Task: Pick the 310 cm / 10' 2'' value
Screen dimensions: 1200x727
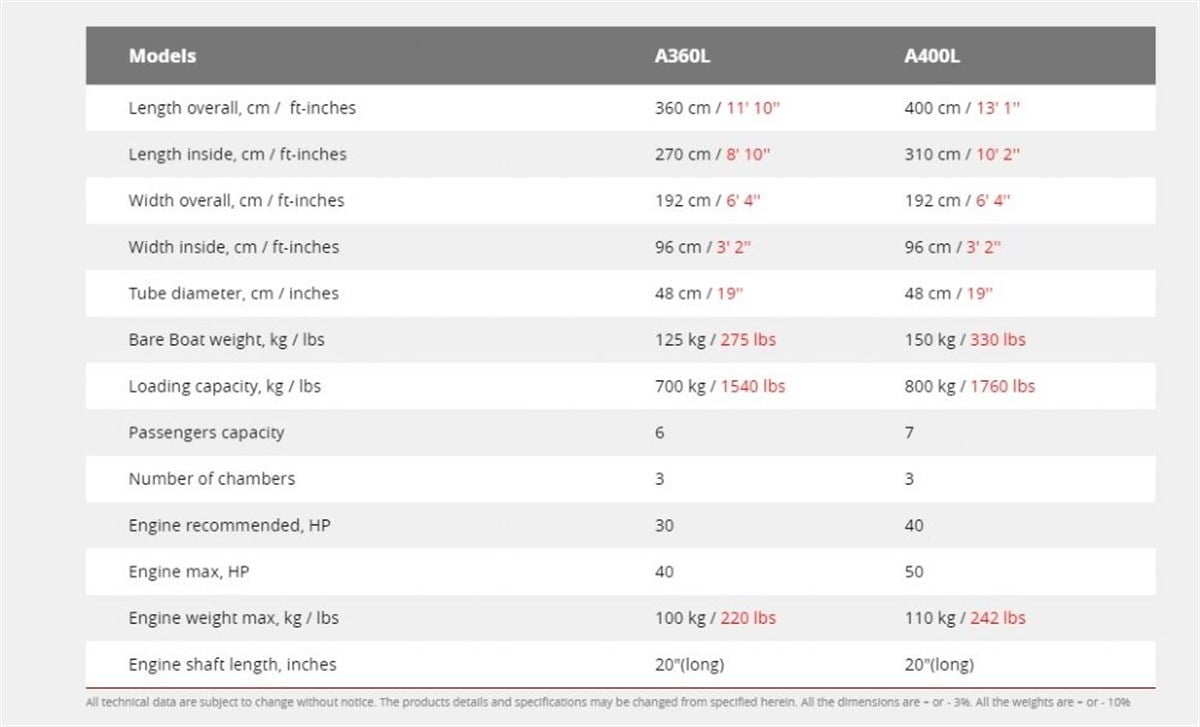Action: [962, 154]
